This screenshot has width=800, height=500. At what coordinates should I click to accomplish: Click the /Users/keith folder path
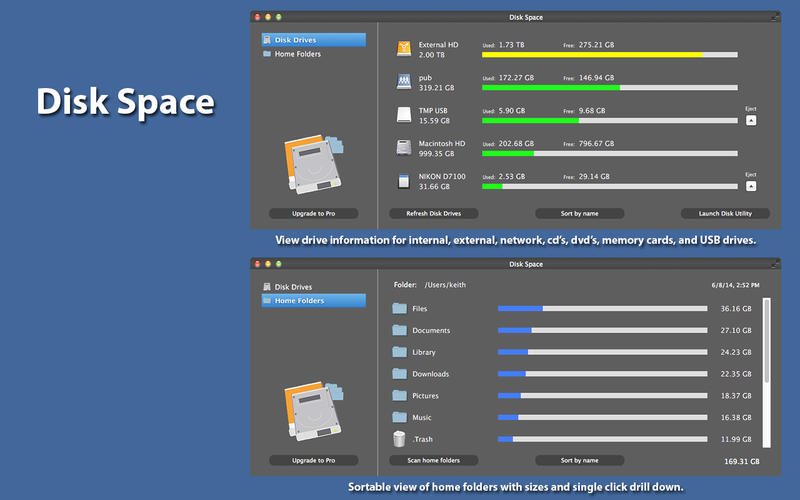pos(445,285)
